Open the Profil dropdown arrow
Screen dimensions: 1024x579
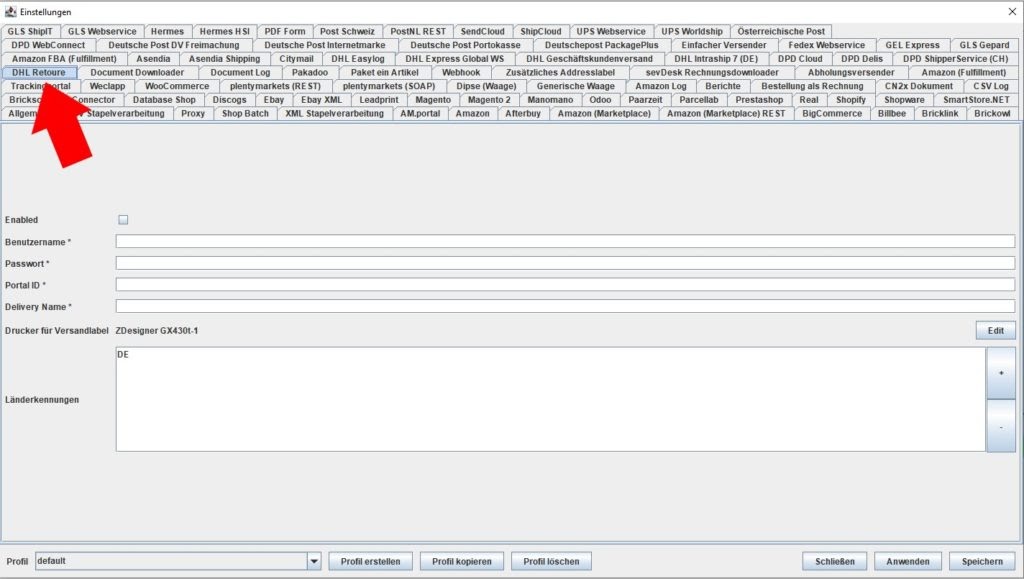314,561
